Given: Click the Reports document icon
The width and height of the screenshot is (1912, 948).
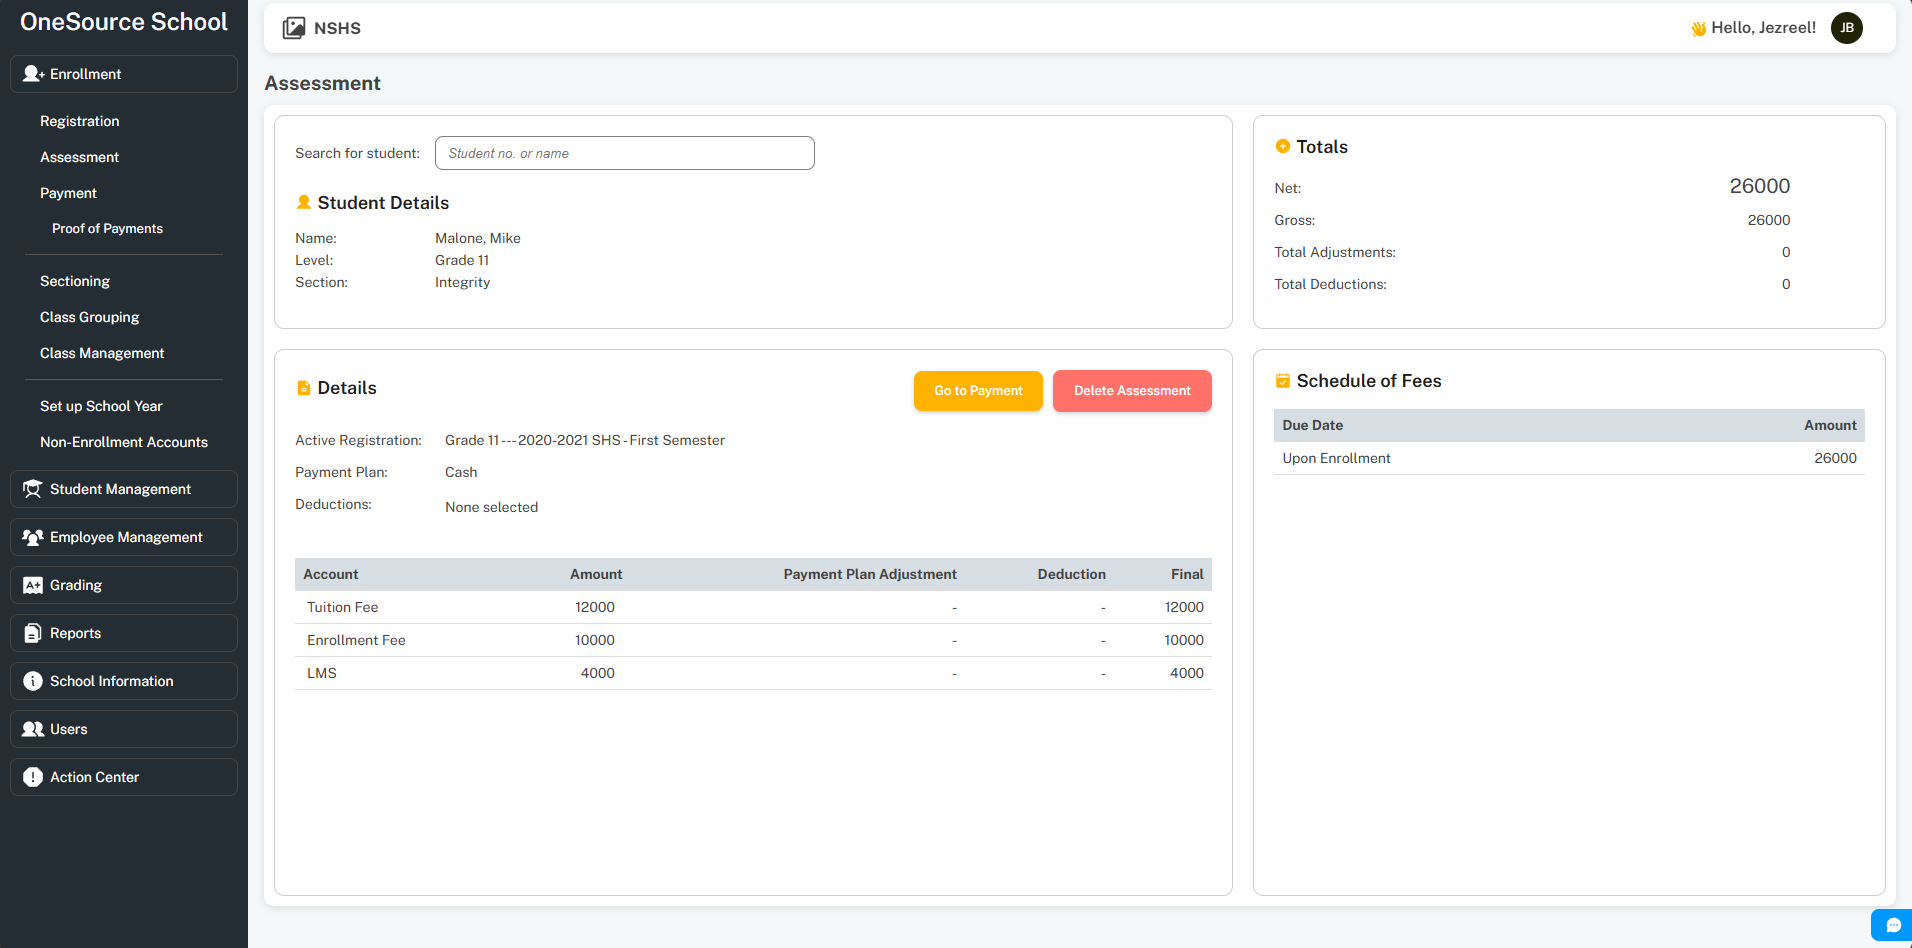Looking at the screenshot, I should coord(33,633).
